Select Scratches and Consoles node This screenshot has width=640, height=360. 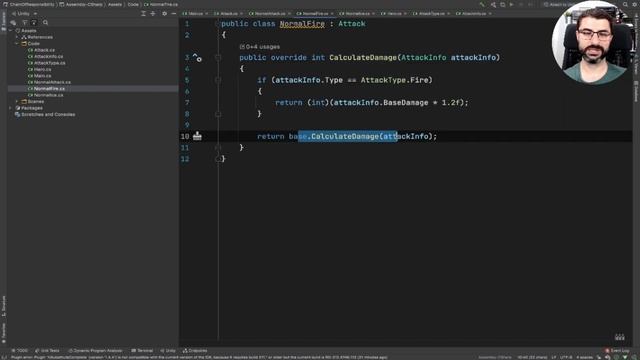pos(45,114)
